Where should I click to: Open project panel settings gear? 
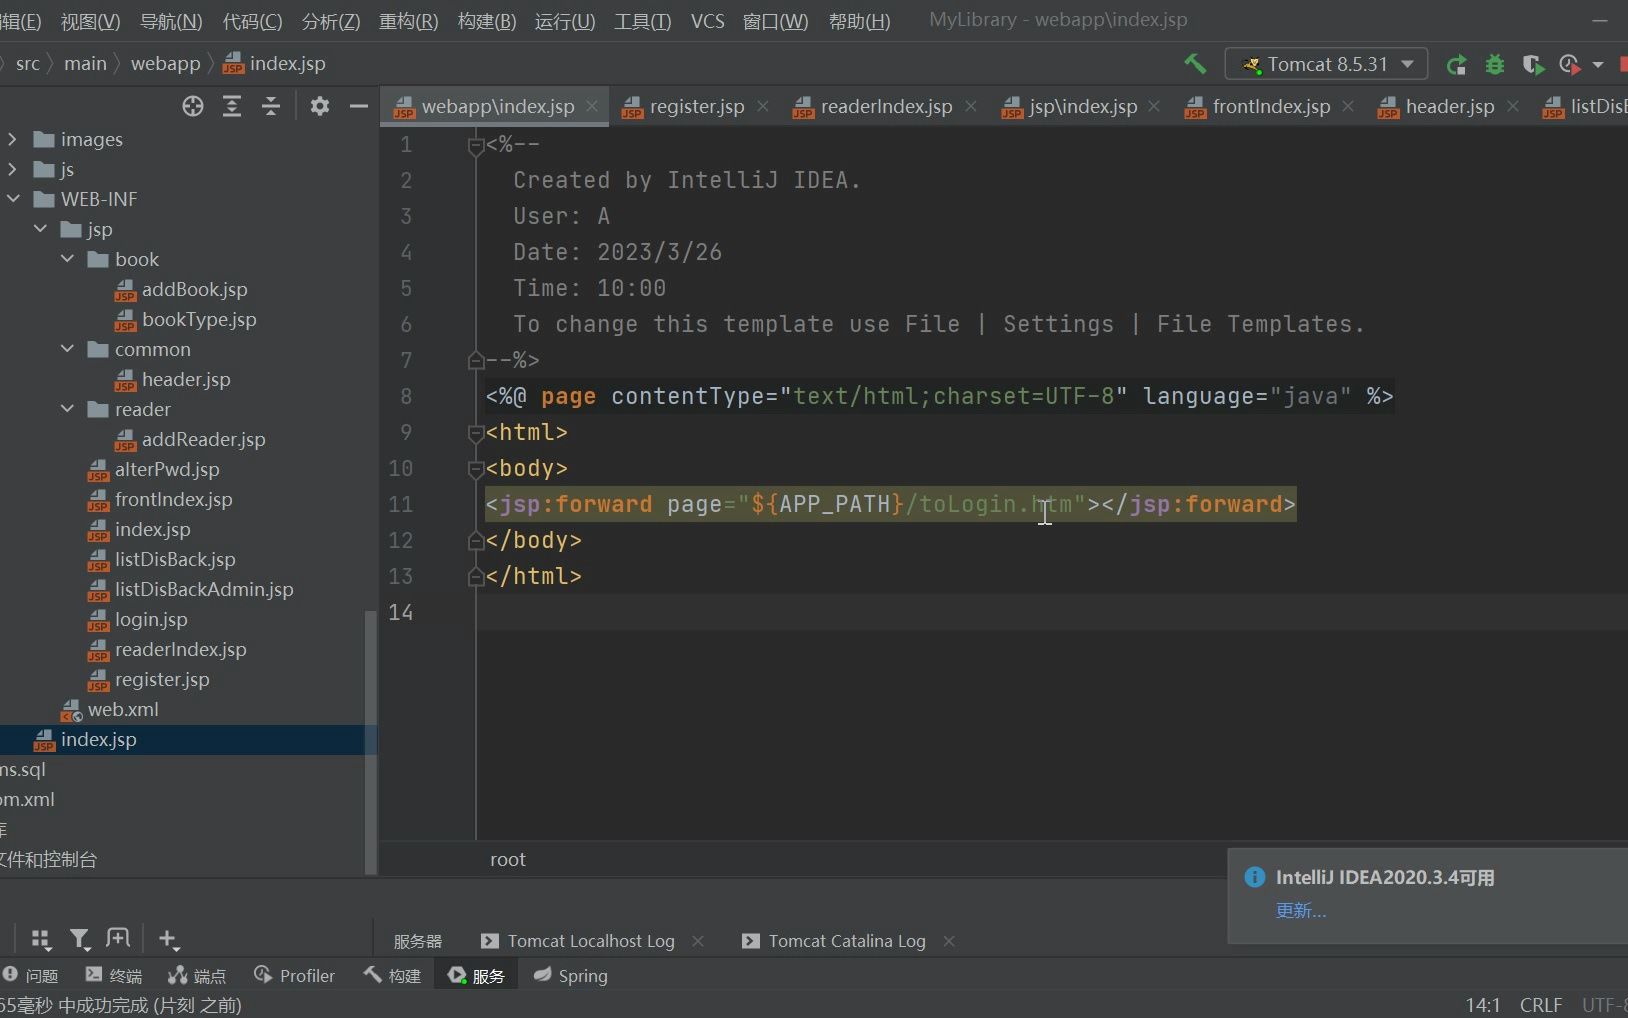pos(320,106)
